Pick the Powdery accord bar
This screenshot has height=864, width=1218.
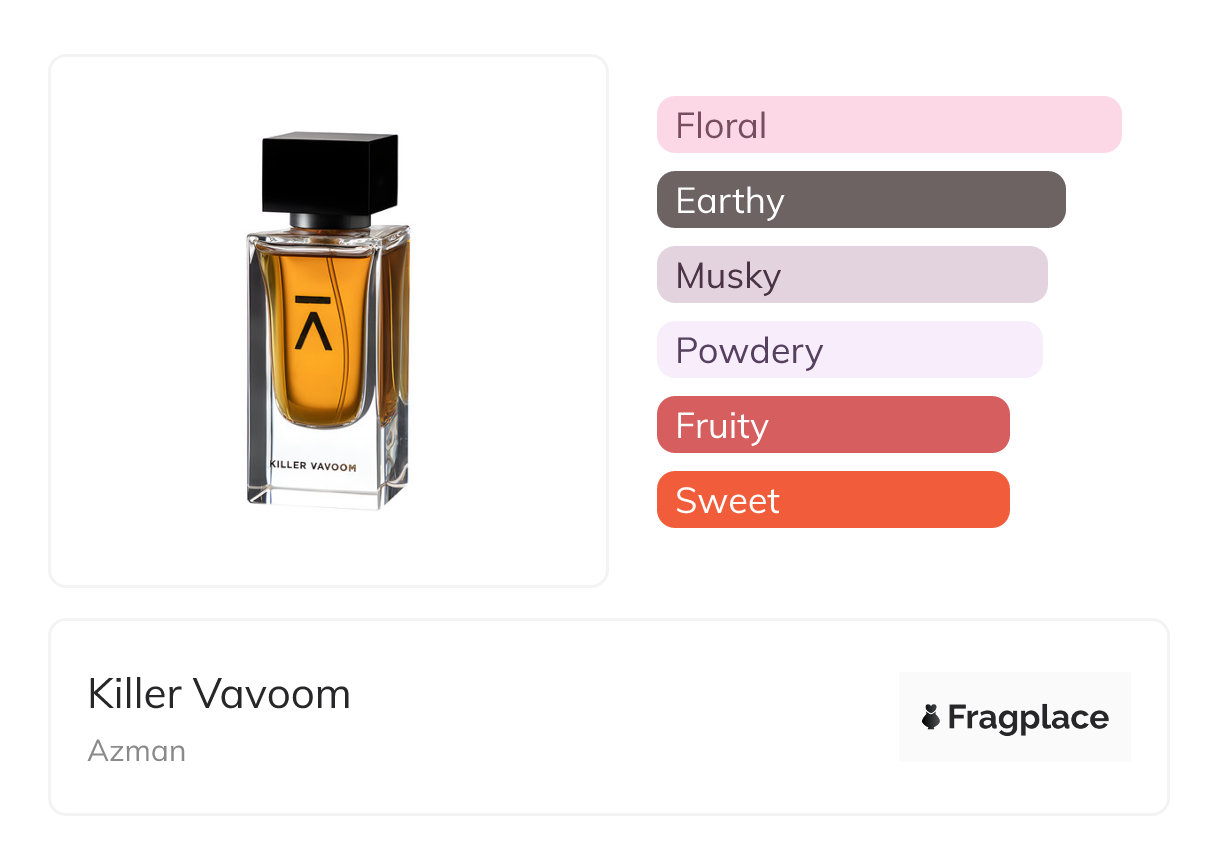(x=849, y=350)
